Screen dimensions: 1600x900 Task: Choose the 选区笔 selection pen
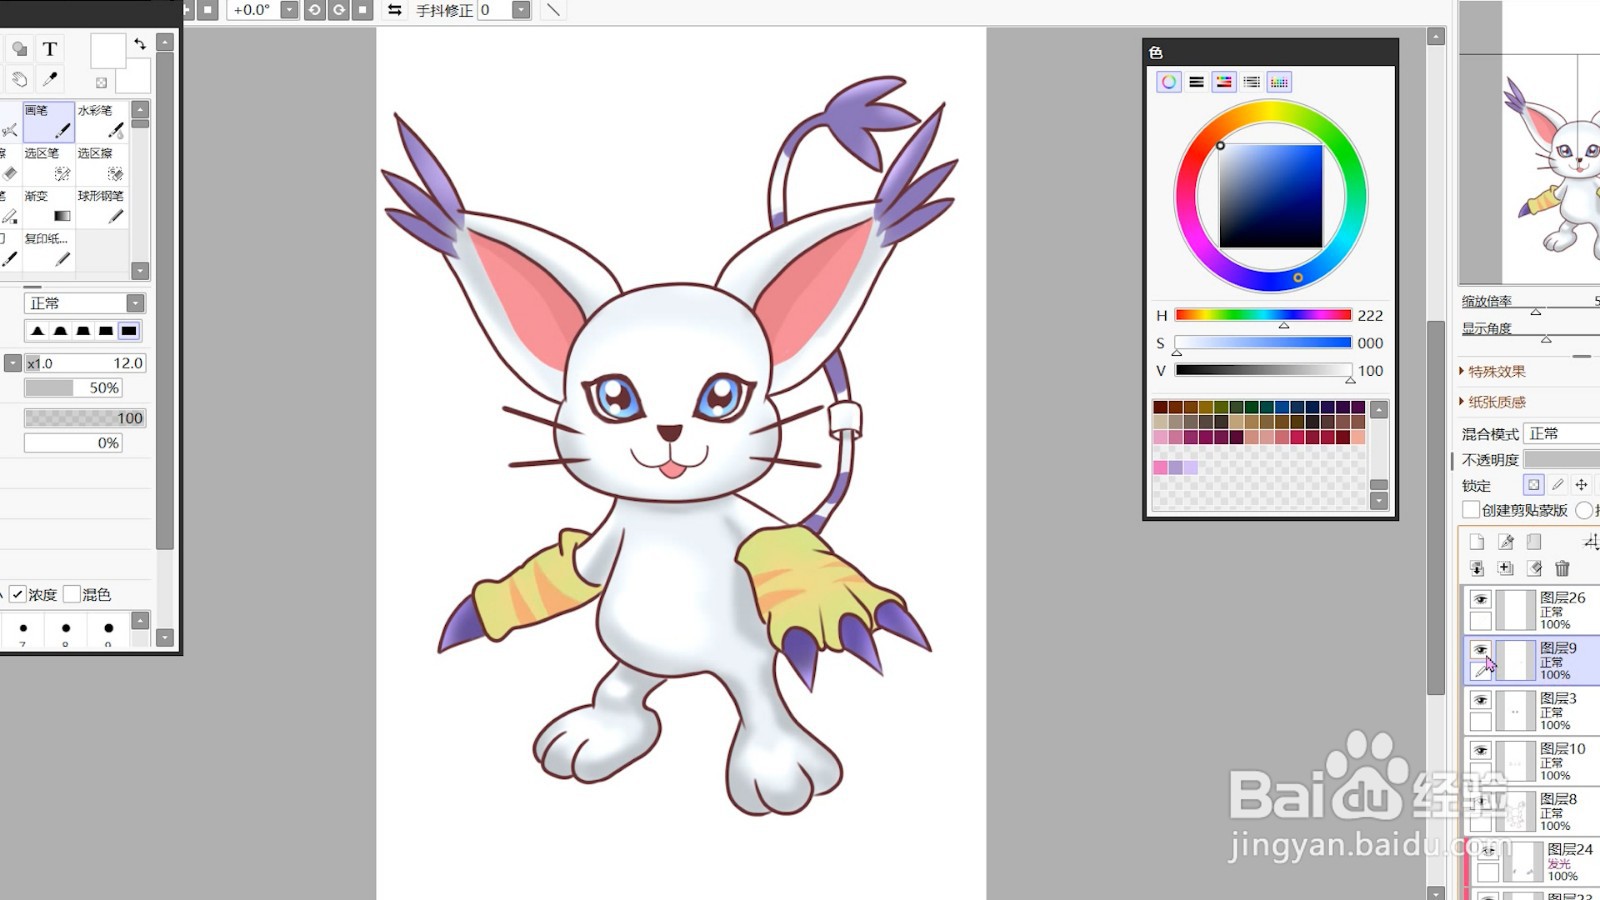pos(49,164)
